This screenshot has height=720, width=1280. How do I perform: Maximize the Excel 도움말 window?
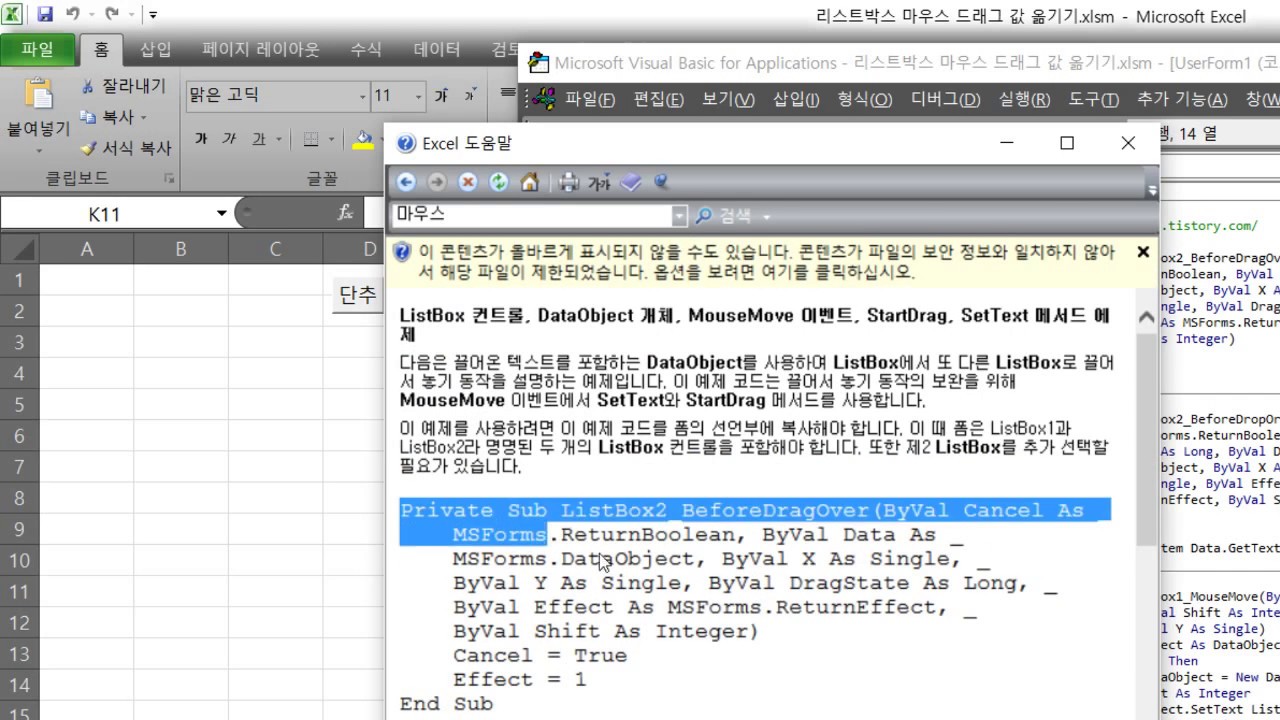click(1067, 143)
